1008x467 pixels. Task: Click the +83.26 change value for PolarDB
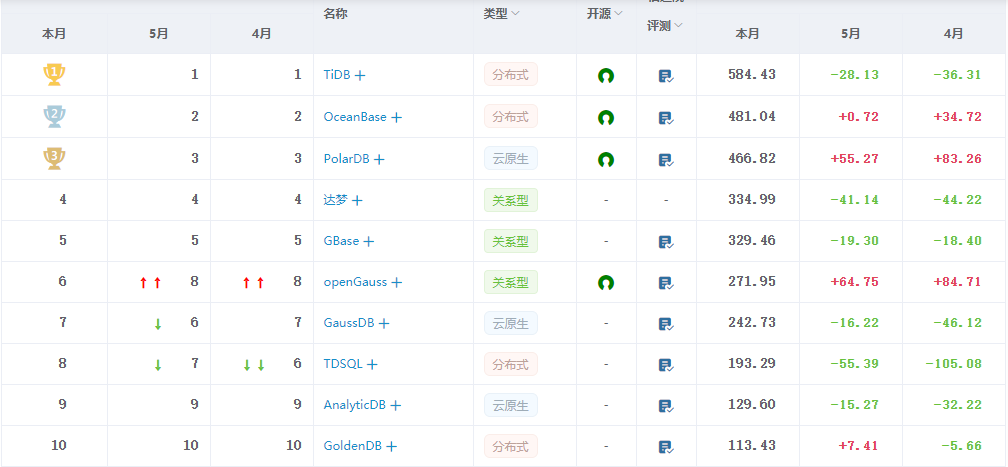tap(957, 159)
